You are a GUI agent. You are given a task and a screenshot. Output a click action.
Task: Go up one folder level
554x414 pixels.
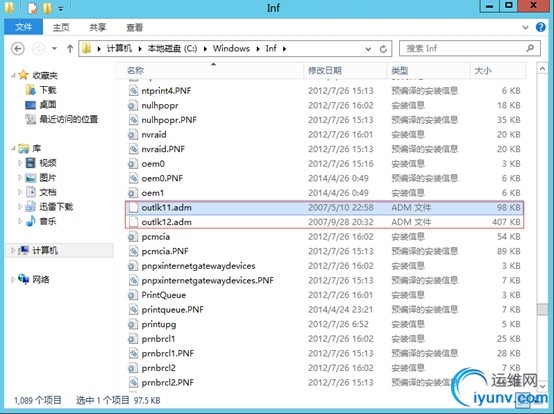point(70,48)
